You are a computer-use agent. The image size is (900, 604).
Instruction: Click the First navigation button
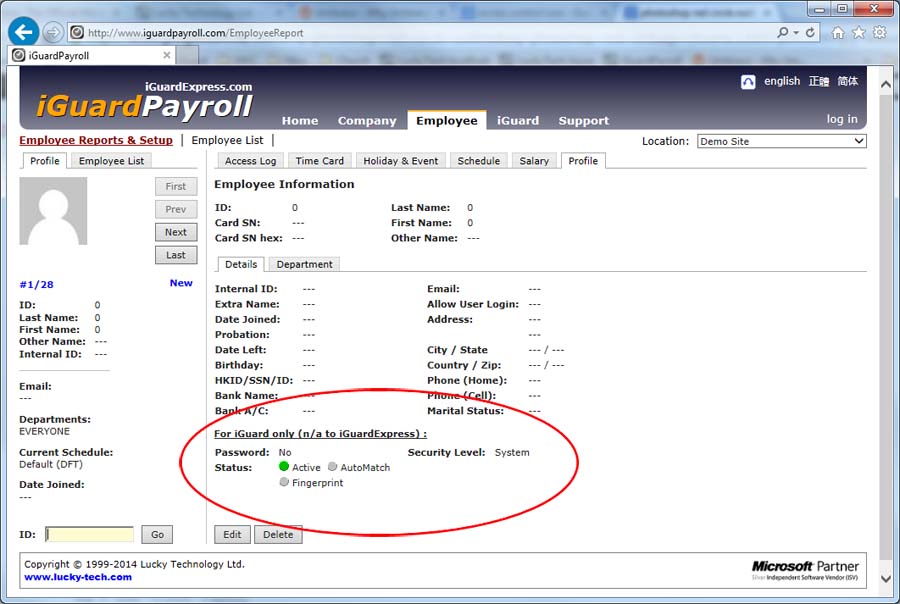[176, 186]
